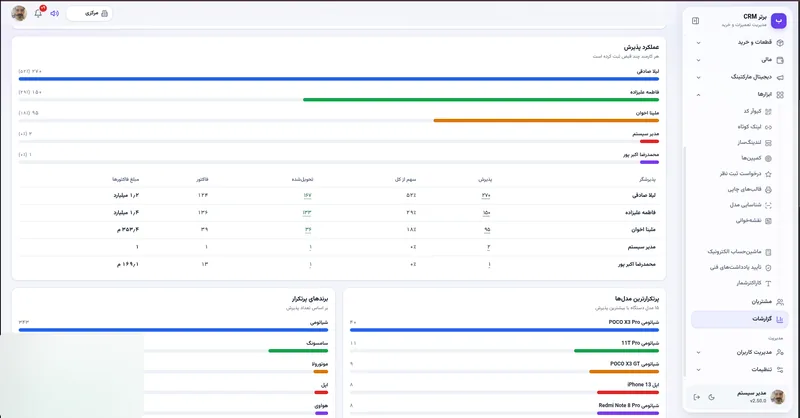Expand the قطعات و خرید menu chevron
Image resolution: width=800 pixels, height=418 pixels.
[x=698, y=43]
